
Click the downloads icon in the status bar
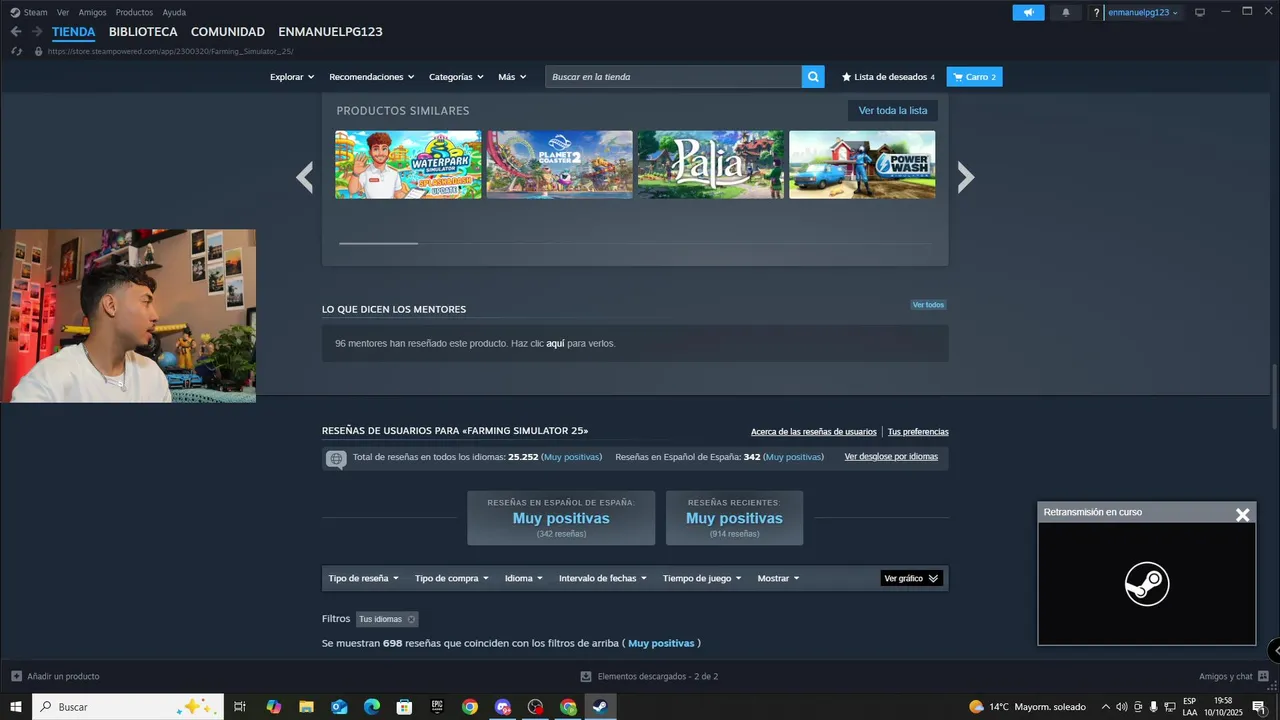tap(587, 676)
